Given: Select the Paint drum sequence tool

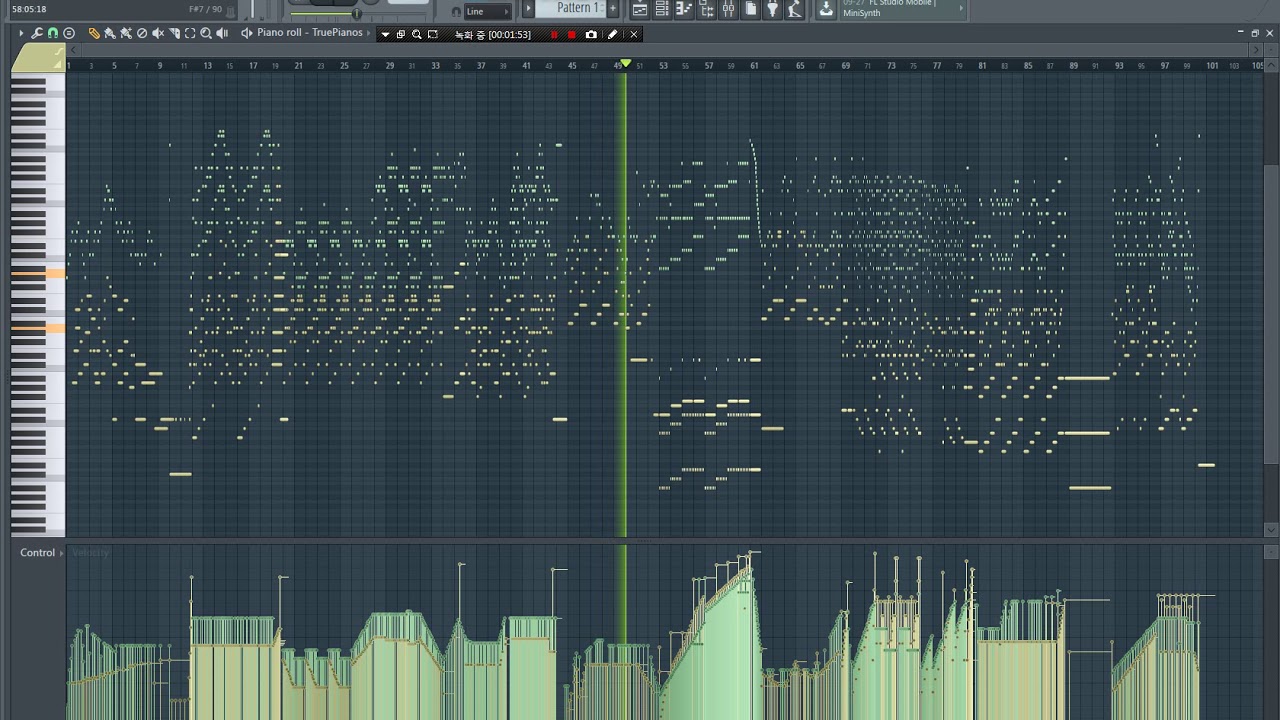Looking at the screenshot, I should pyautogui.click(x=126, y=33).
